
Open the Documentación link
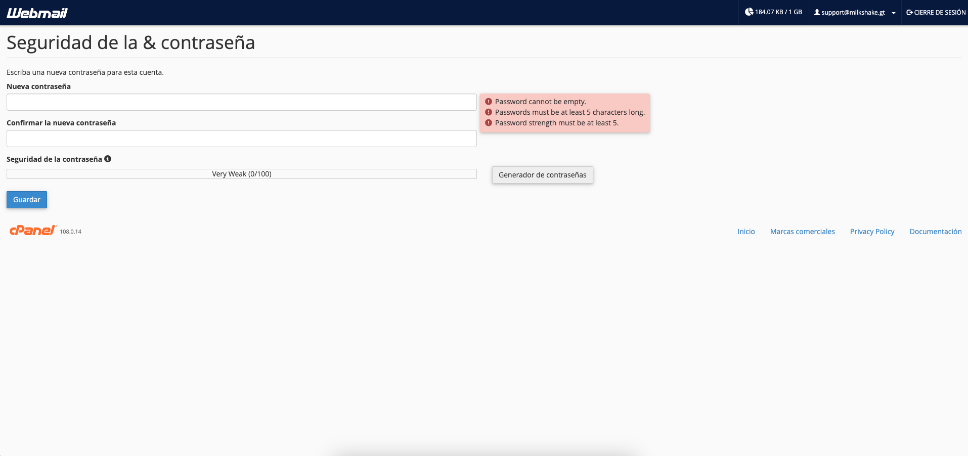point(935,231)
